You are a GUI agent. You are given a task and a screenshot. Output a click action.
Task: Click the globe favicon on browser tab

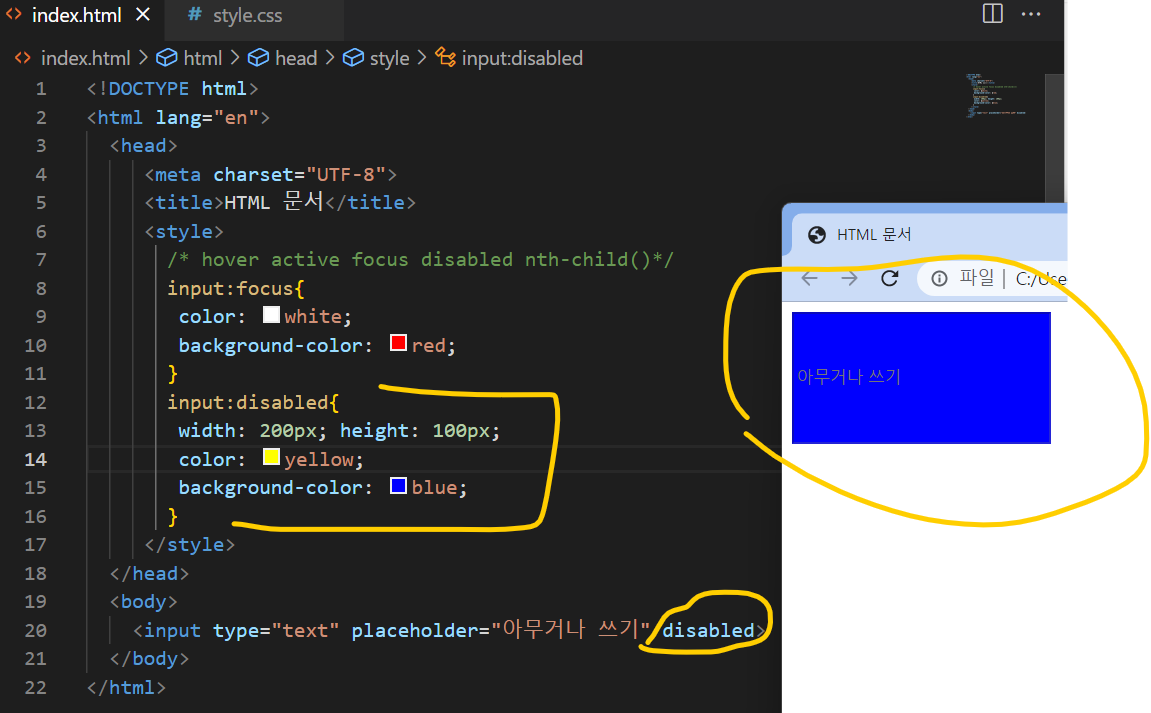coord(816,235)
